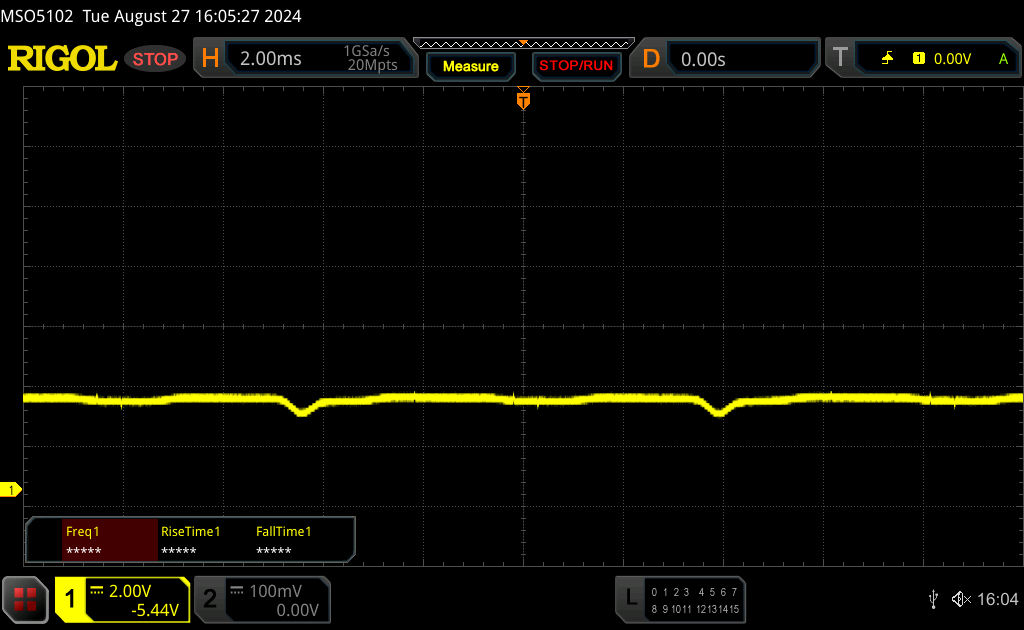Select the 0.00V trigger level

coord(952,59)
